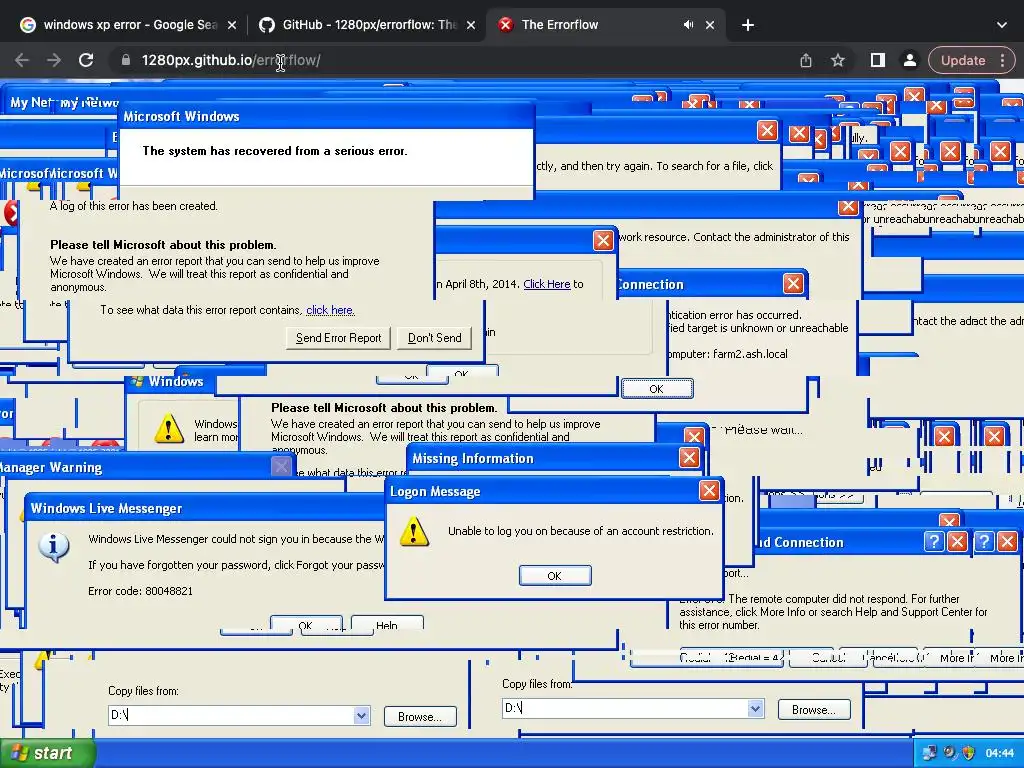Close the Connection authentication error dialog
The height and width of the screenshot is (768, 1024).
pyautogui.click(x=793, y=283)
